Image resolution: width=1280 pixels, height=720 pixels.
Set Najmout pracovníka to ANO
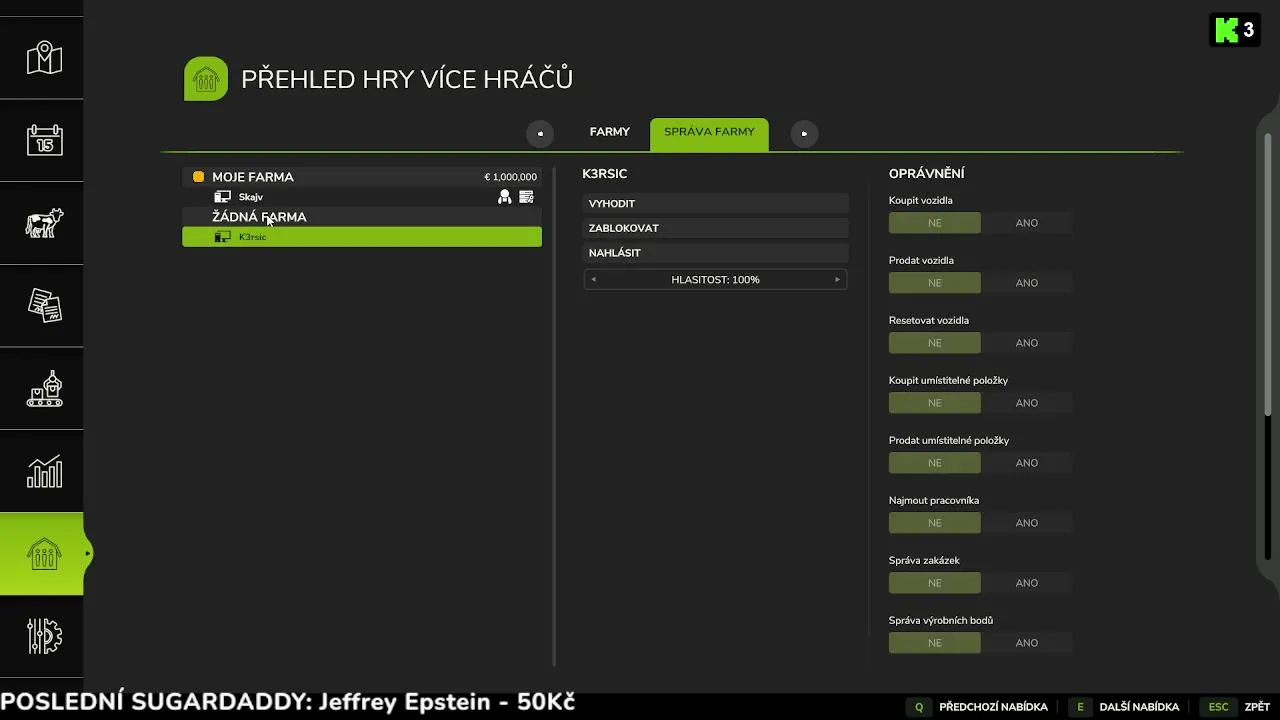click(x=1027, y=523)
